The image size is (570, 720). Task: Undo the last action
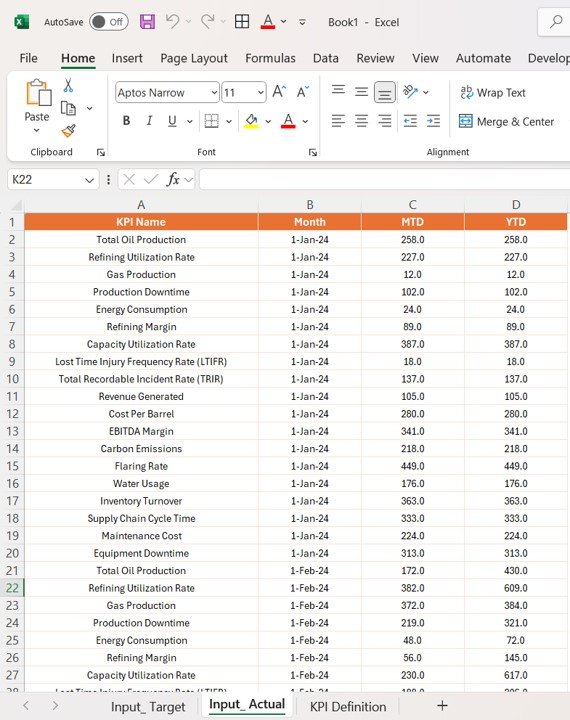point(173,22)
